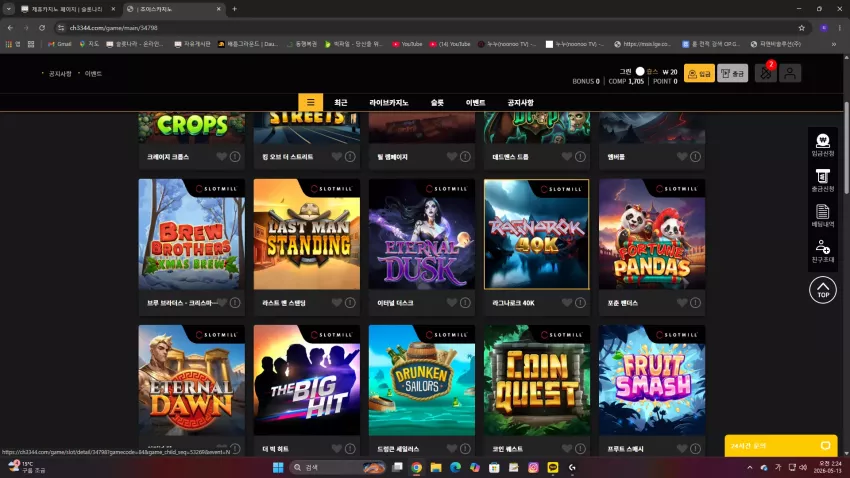Open the Chrome tab search dropdown arrow
Viewport: 850px width, 478px height.
(x=9, y=9)
